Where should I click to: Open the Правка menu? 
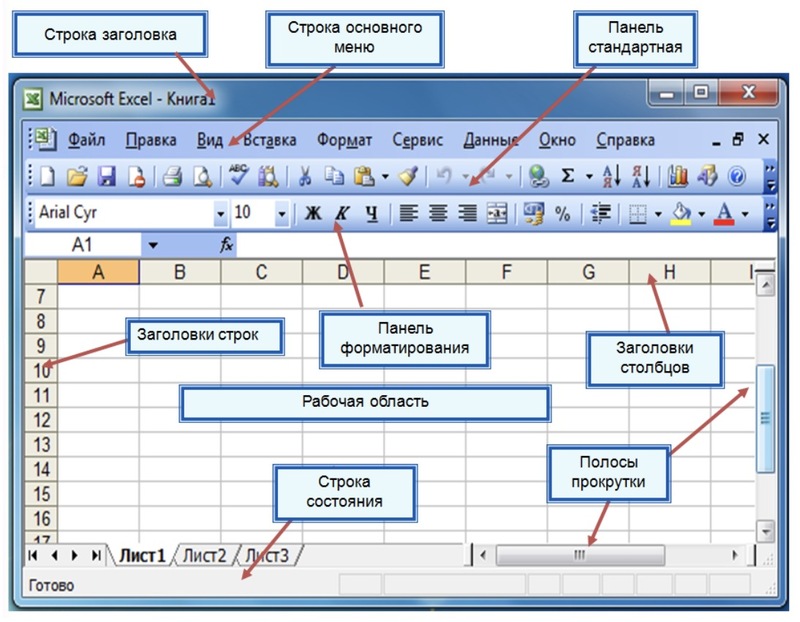tap(151, 140)
